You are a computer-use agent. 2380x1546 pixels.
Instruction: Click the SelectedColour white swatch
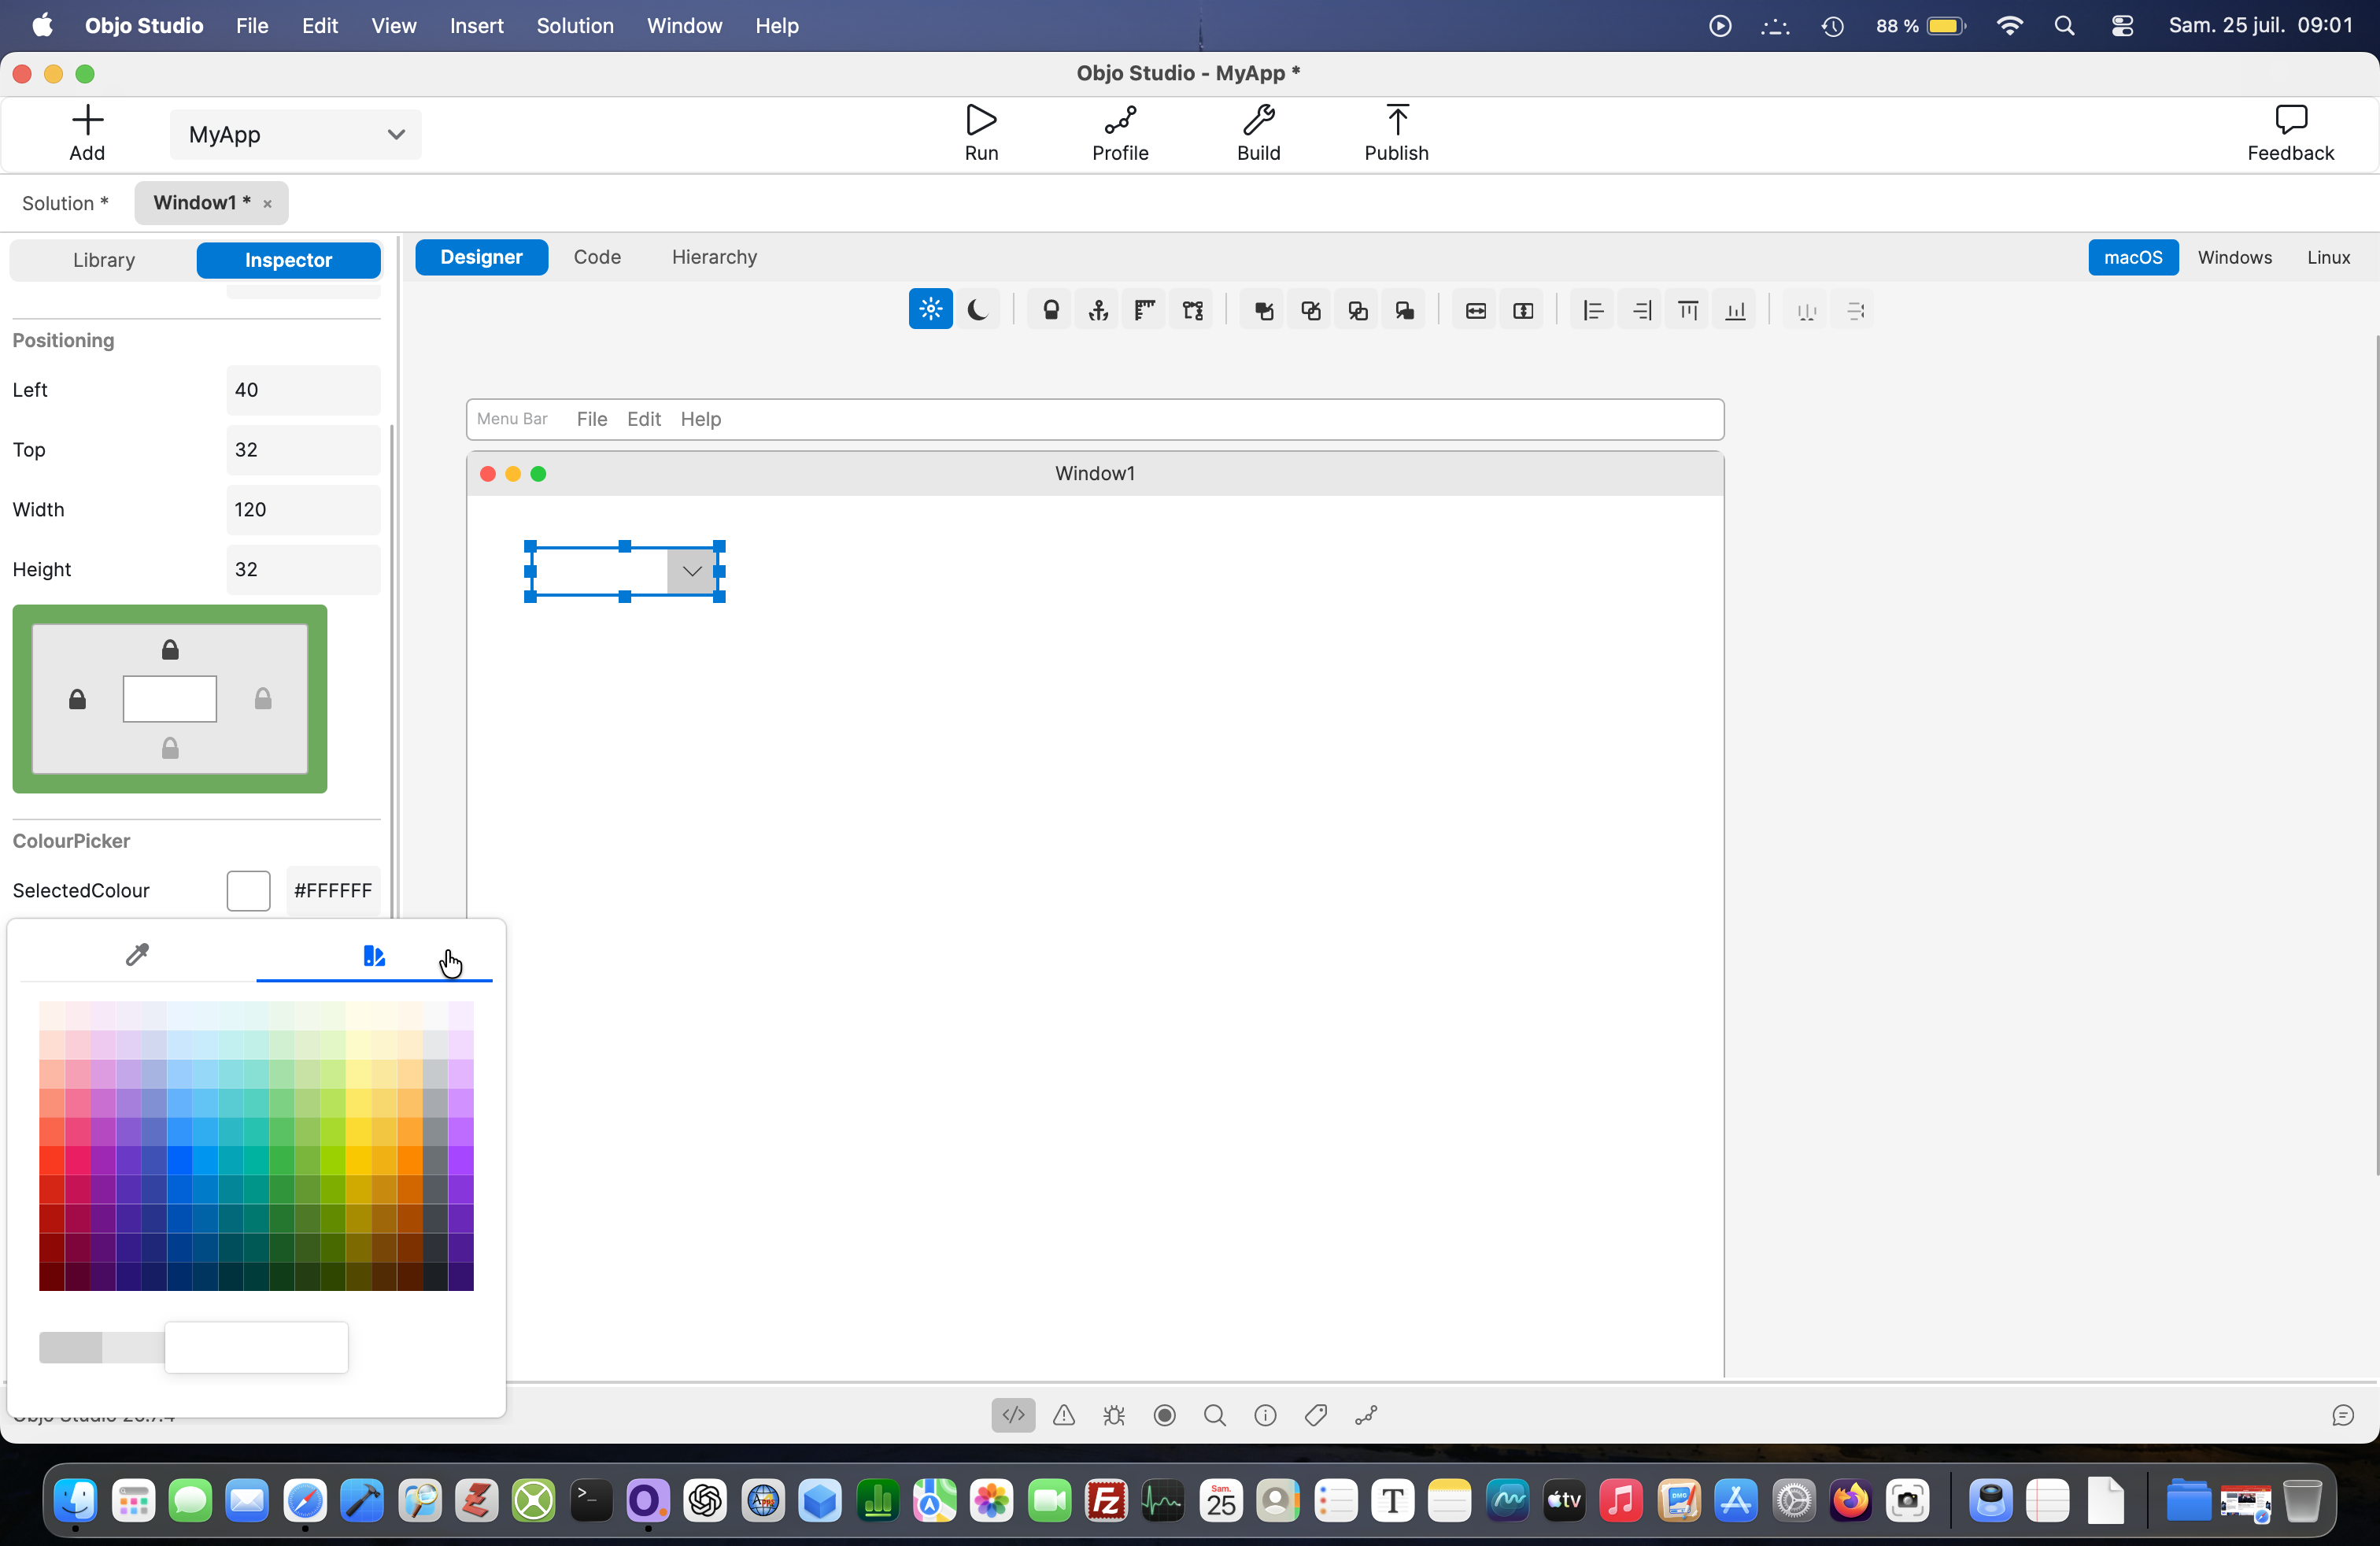point(248,890)
